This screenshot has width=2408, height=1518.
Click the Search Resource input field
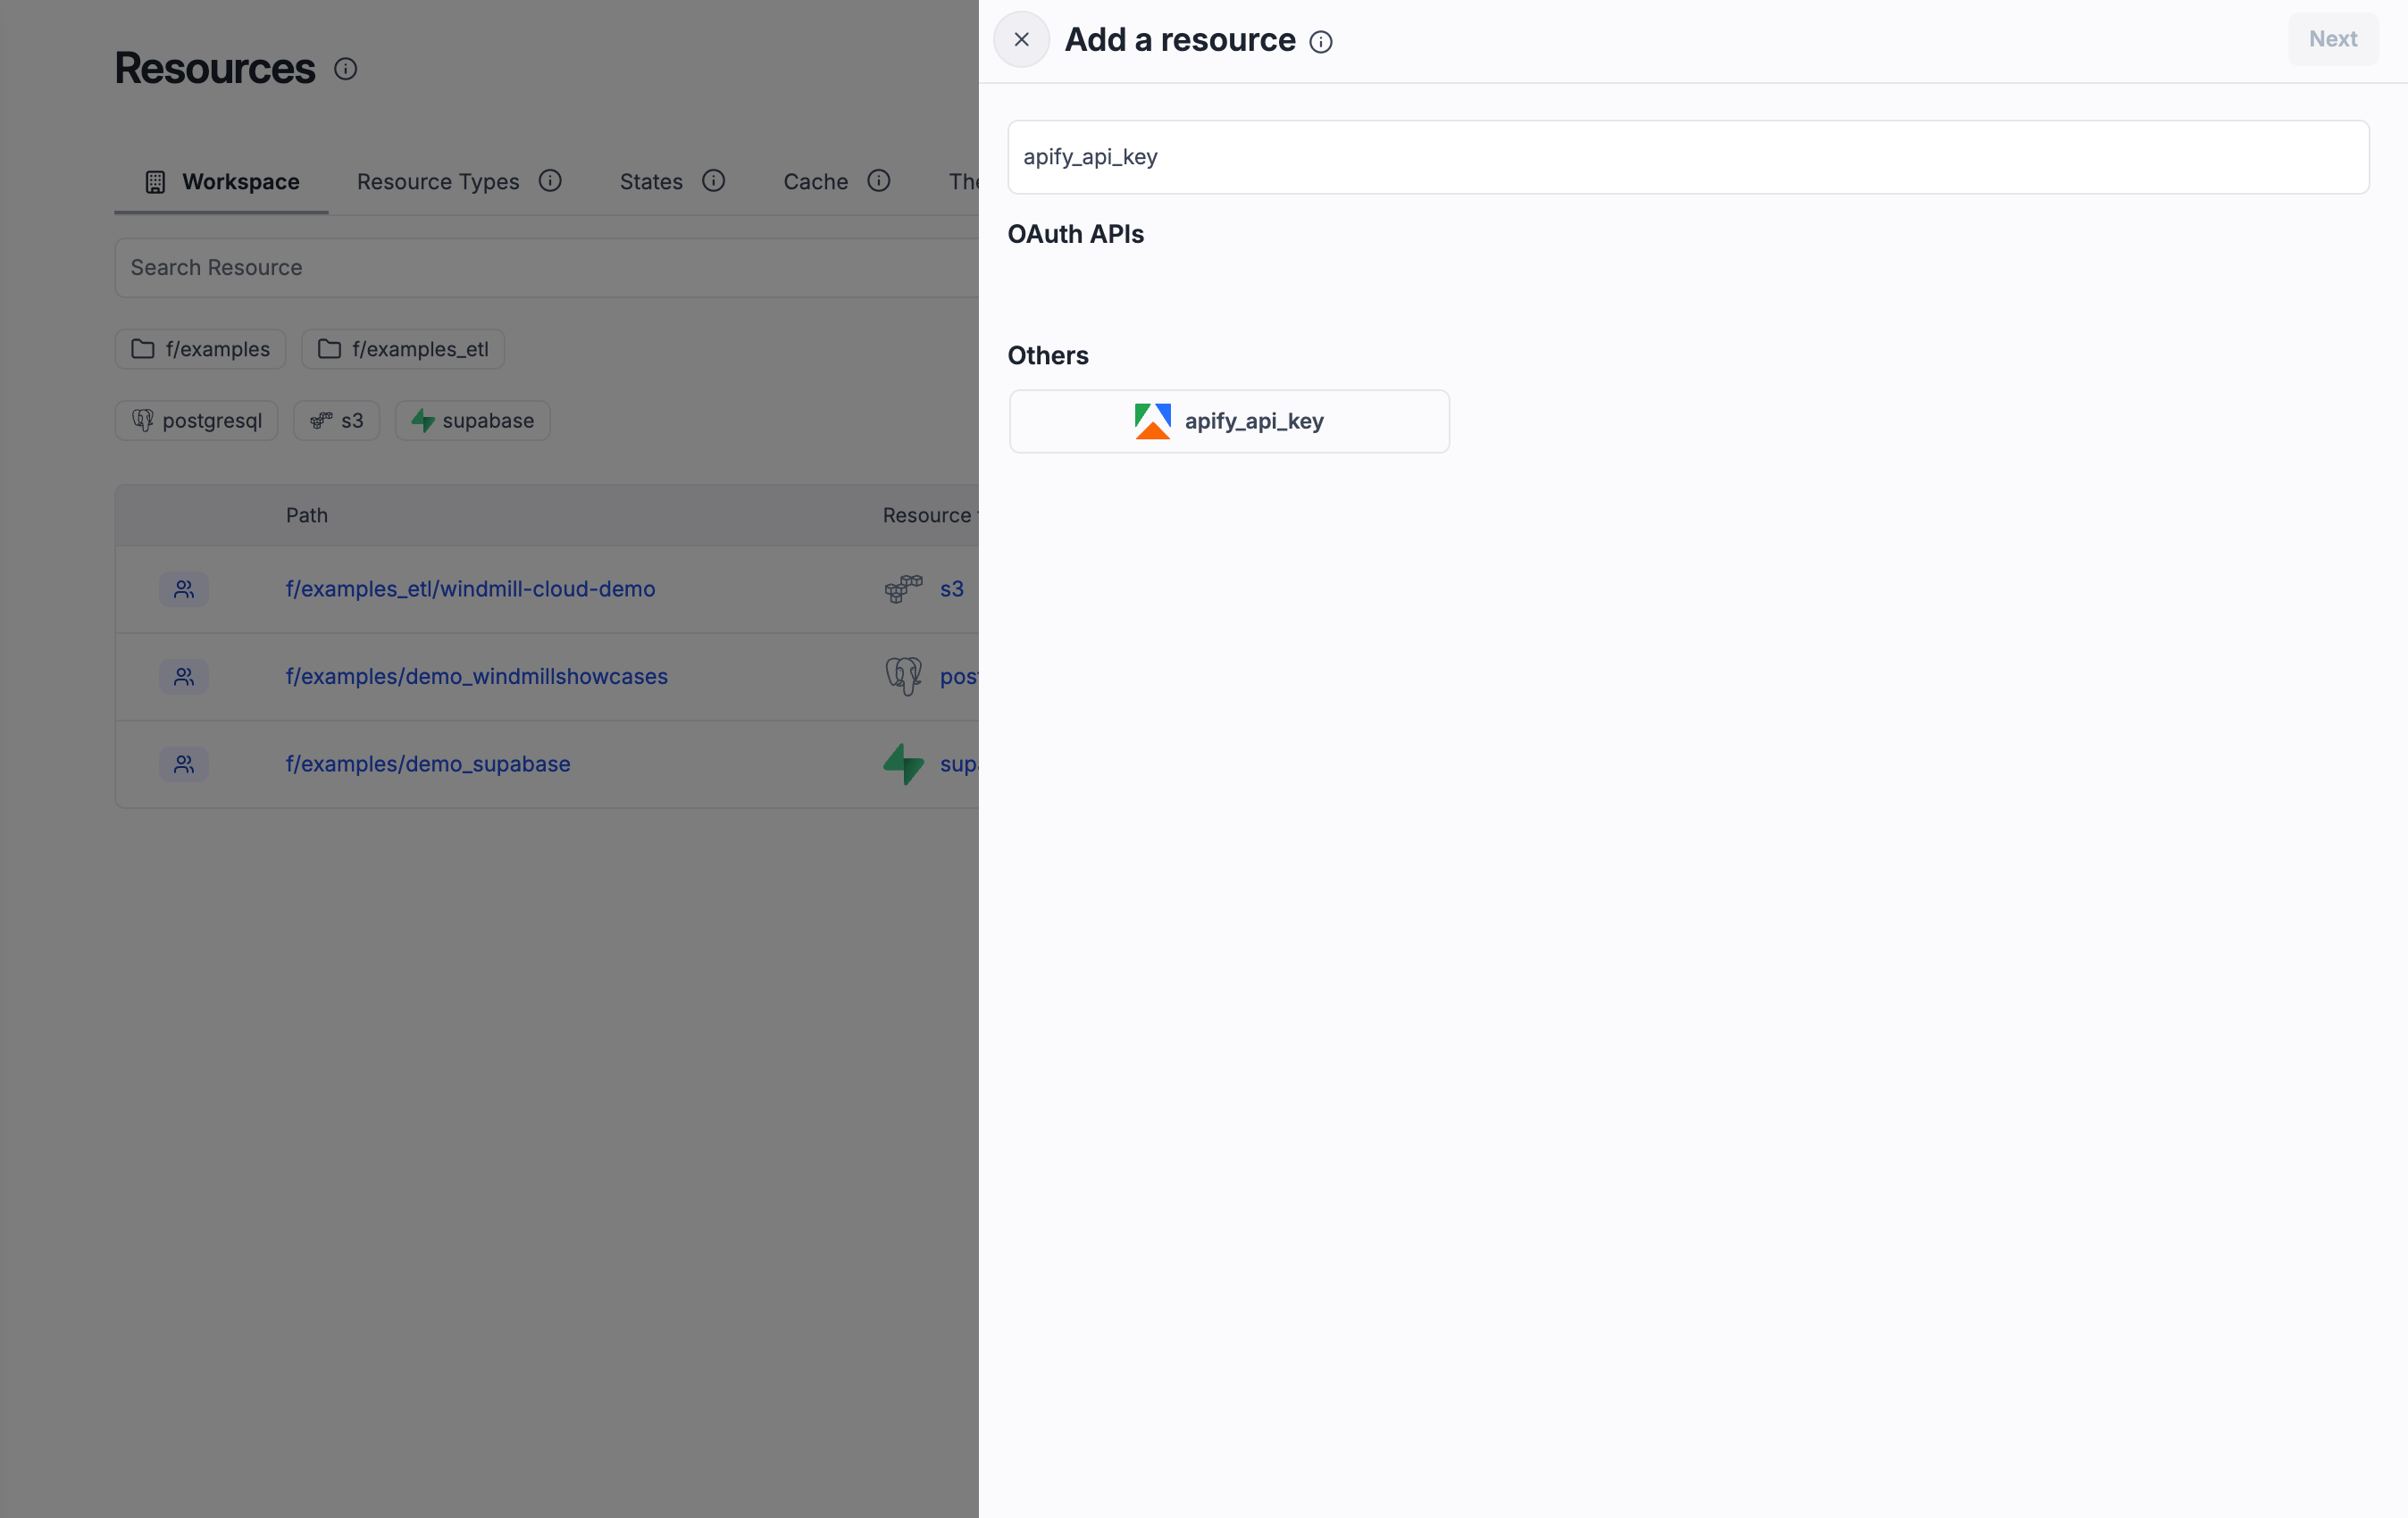(500, 267)
